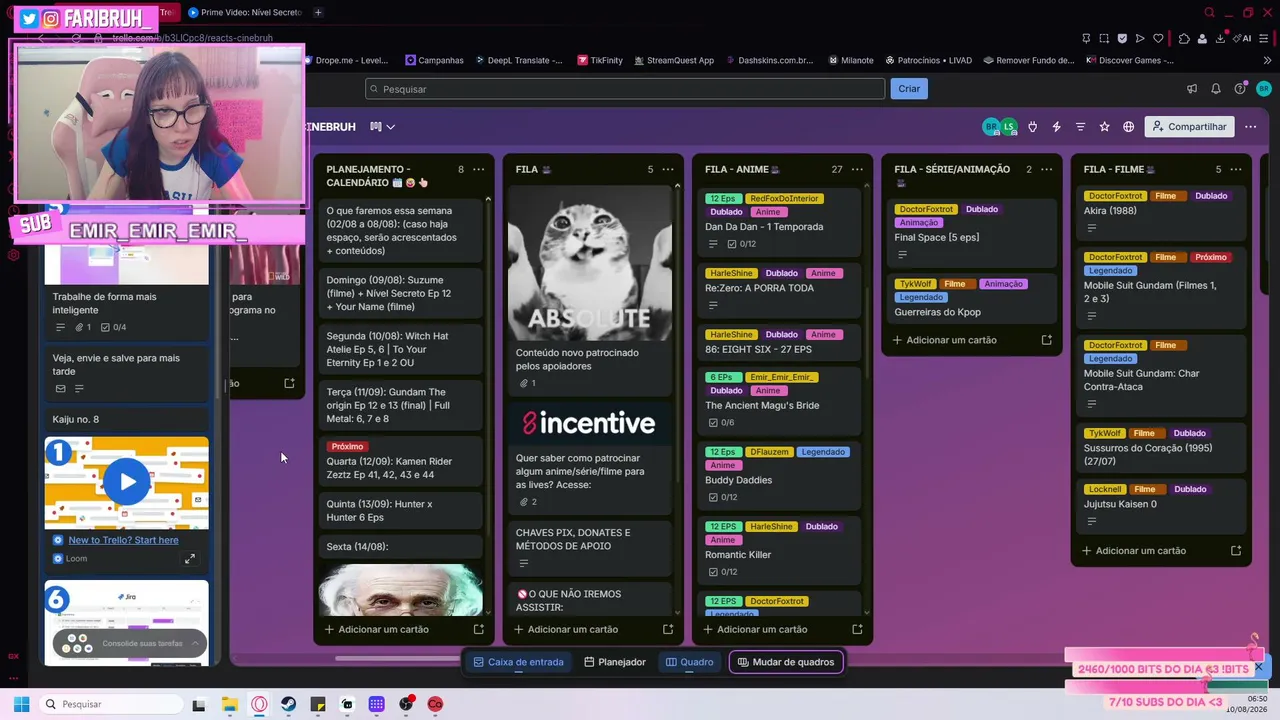Open board visibility globe icon
The height and width of the screenshot is (720, 1280).
1129,127
